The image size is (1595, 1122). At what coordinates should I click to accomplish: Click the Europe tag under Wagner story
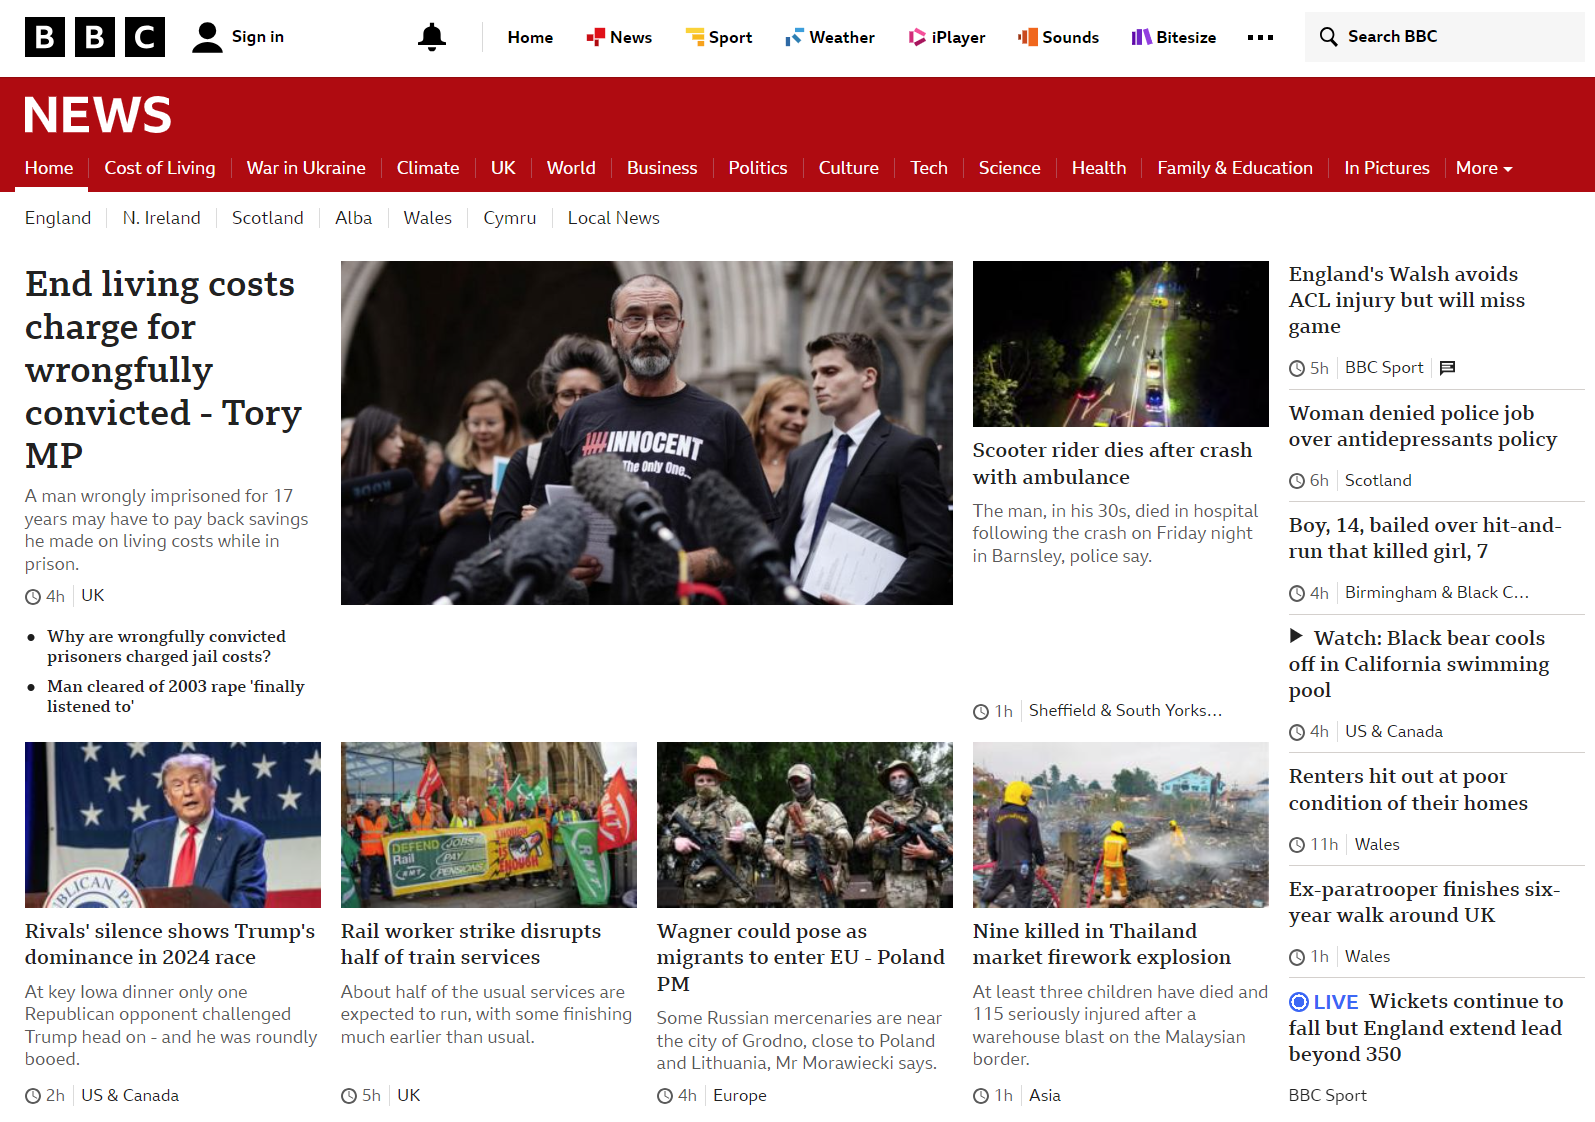click(x=739, y=1095)
